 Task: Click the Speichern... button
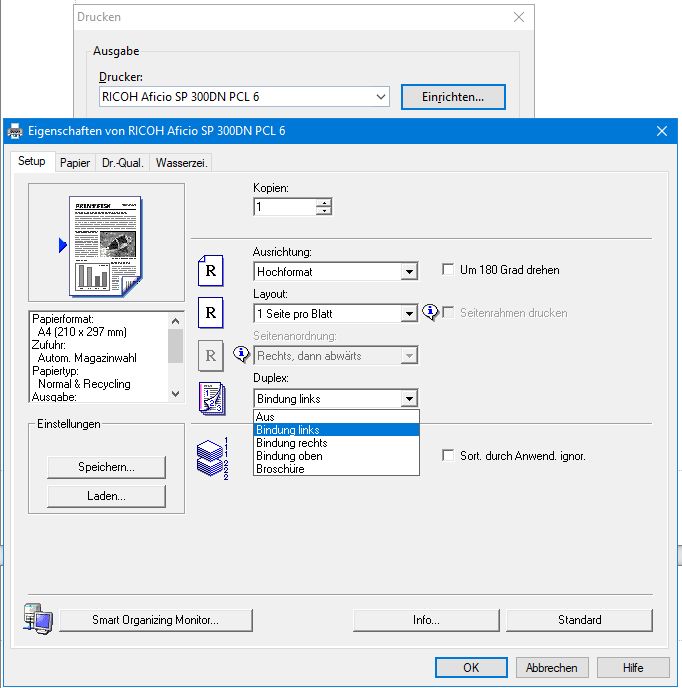pos(106,467)
